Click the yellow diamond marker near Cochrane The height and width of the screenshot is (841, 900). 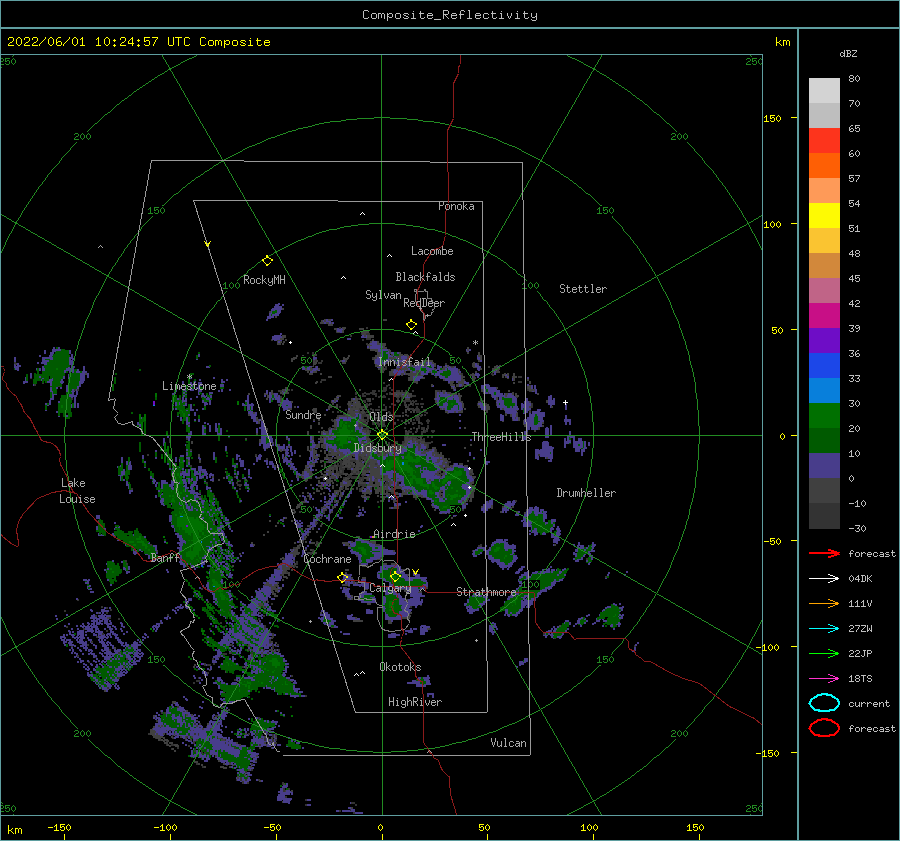(x=343, y=578)
